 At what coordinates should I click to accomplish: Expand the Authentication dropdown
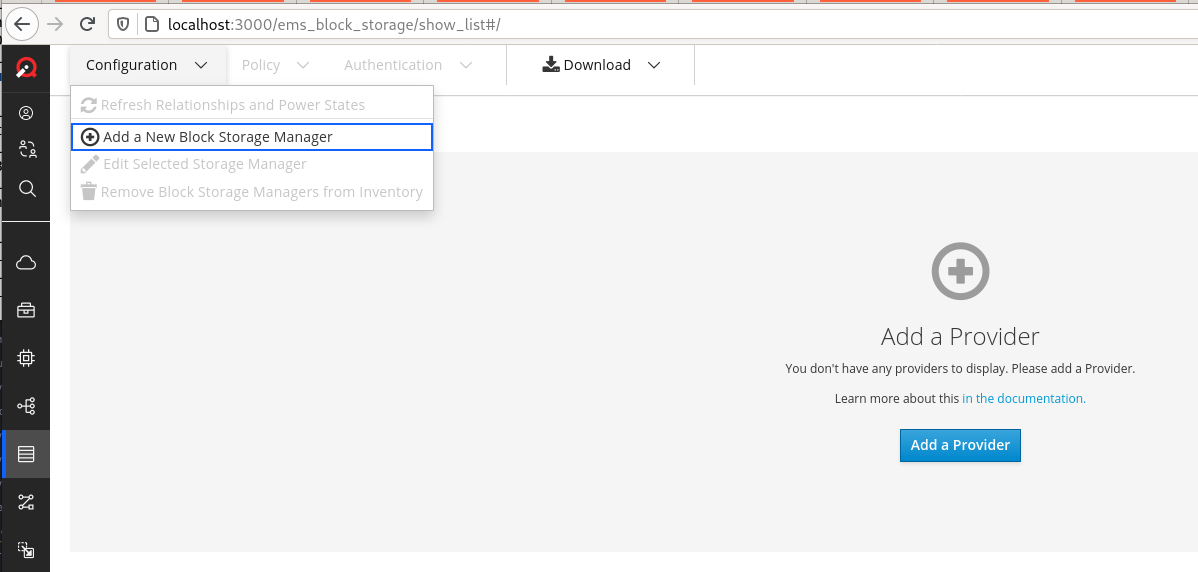click(x=408, y=65)
